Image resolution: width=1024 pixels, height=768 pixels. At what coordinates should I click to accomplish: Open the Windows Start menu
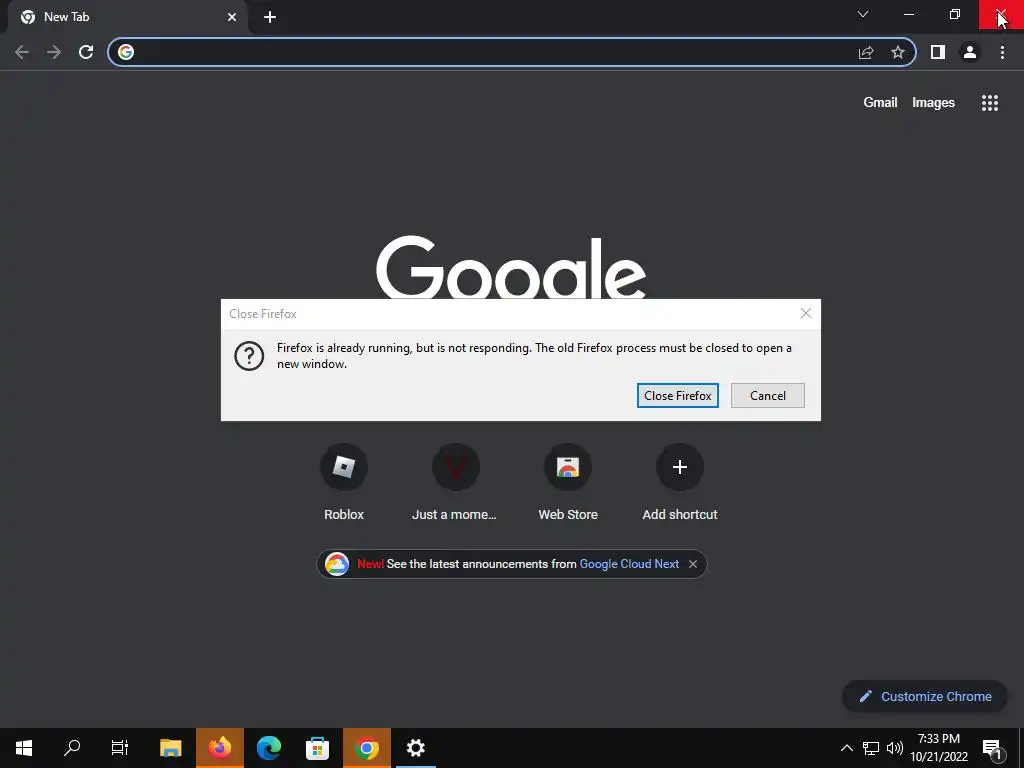point(24,748)
